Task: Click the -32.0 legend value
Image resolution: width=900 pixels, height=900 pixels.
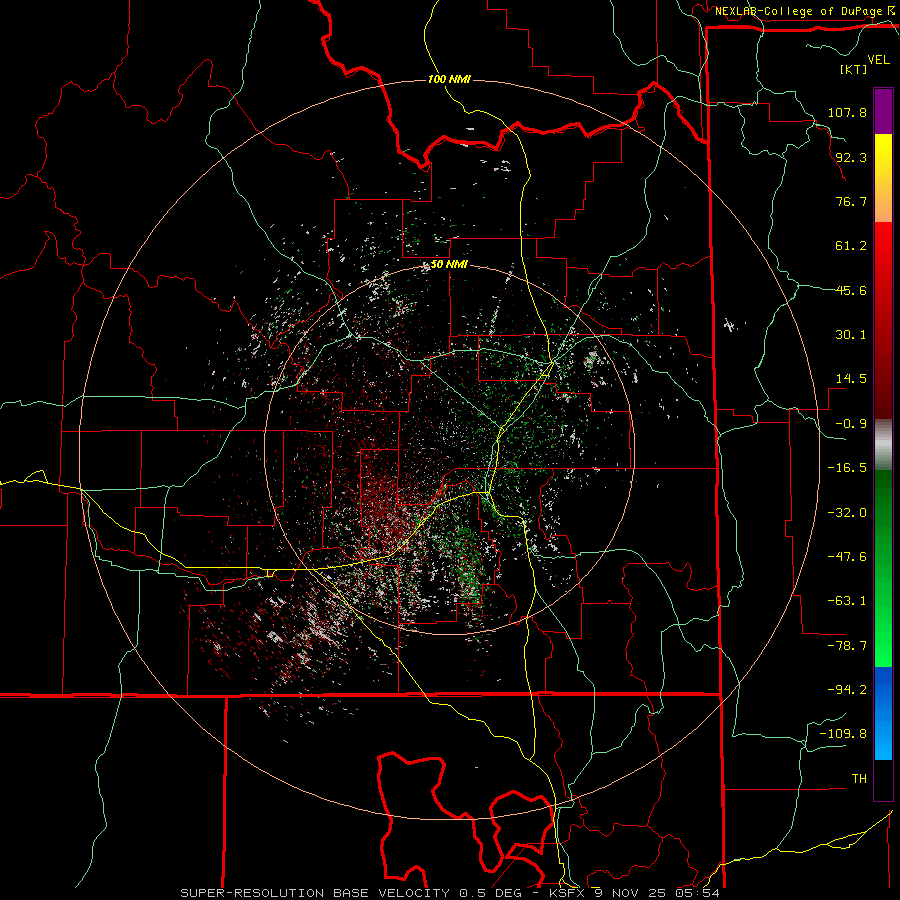Action: tap(847, 513)
